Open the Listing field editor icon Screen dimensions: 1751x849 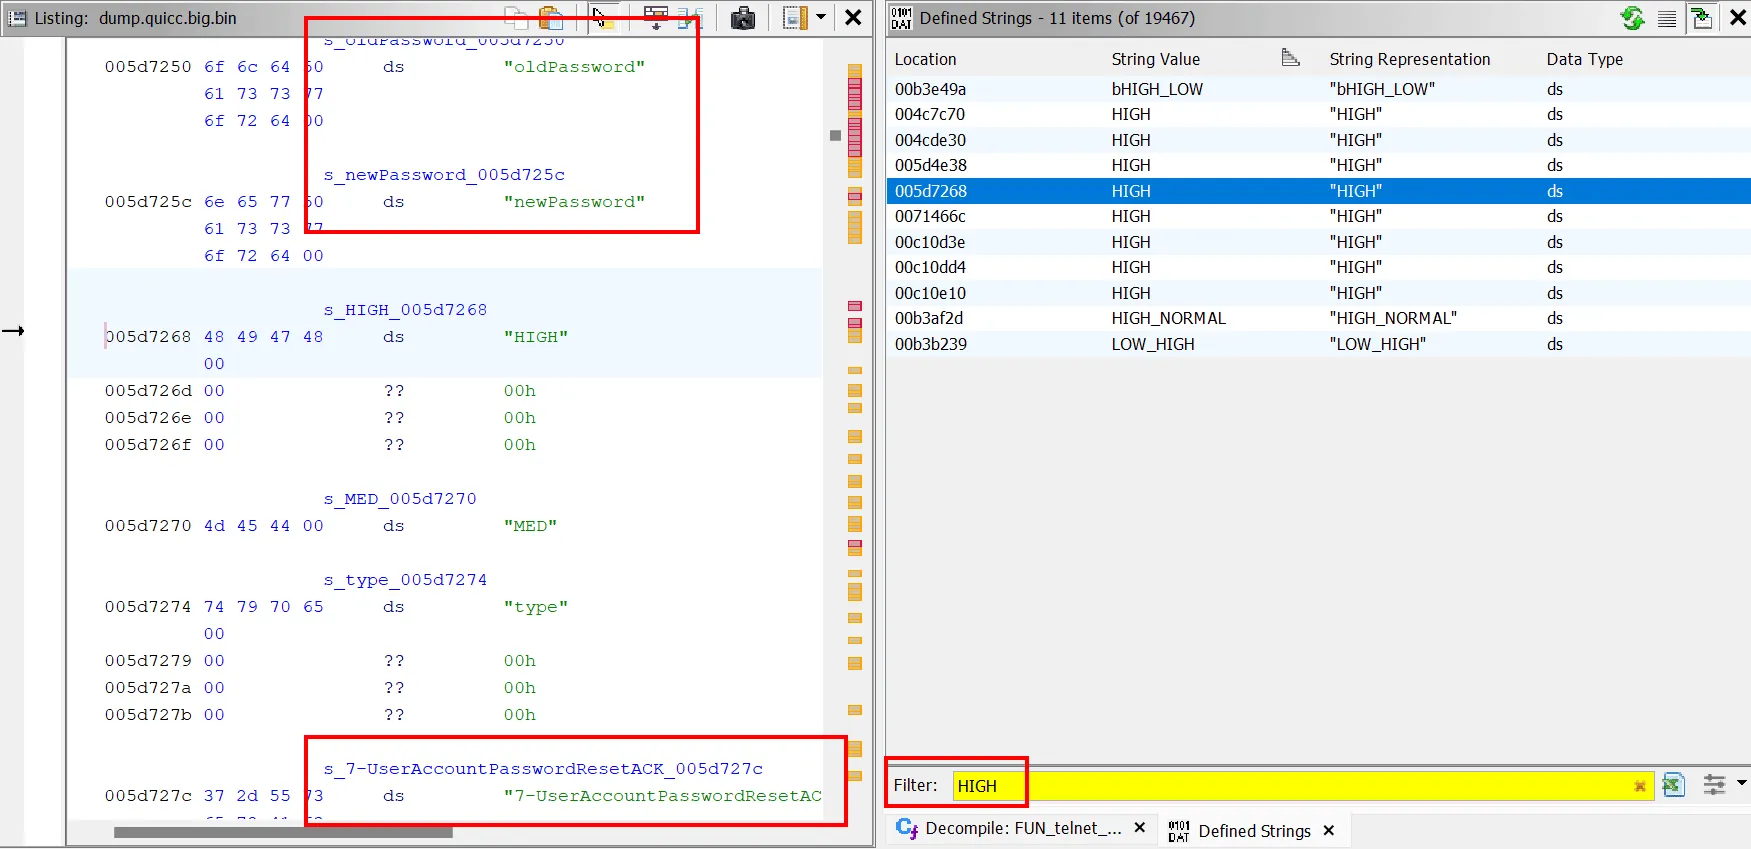(x=656, y=18)
